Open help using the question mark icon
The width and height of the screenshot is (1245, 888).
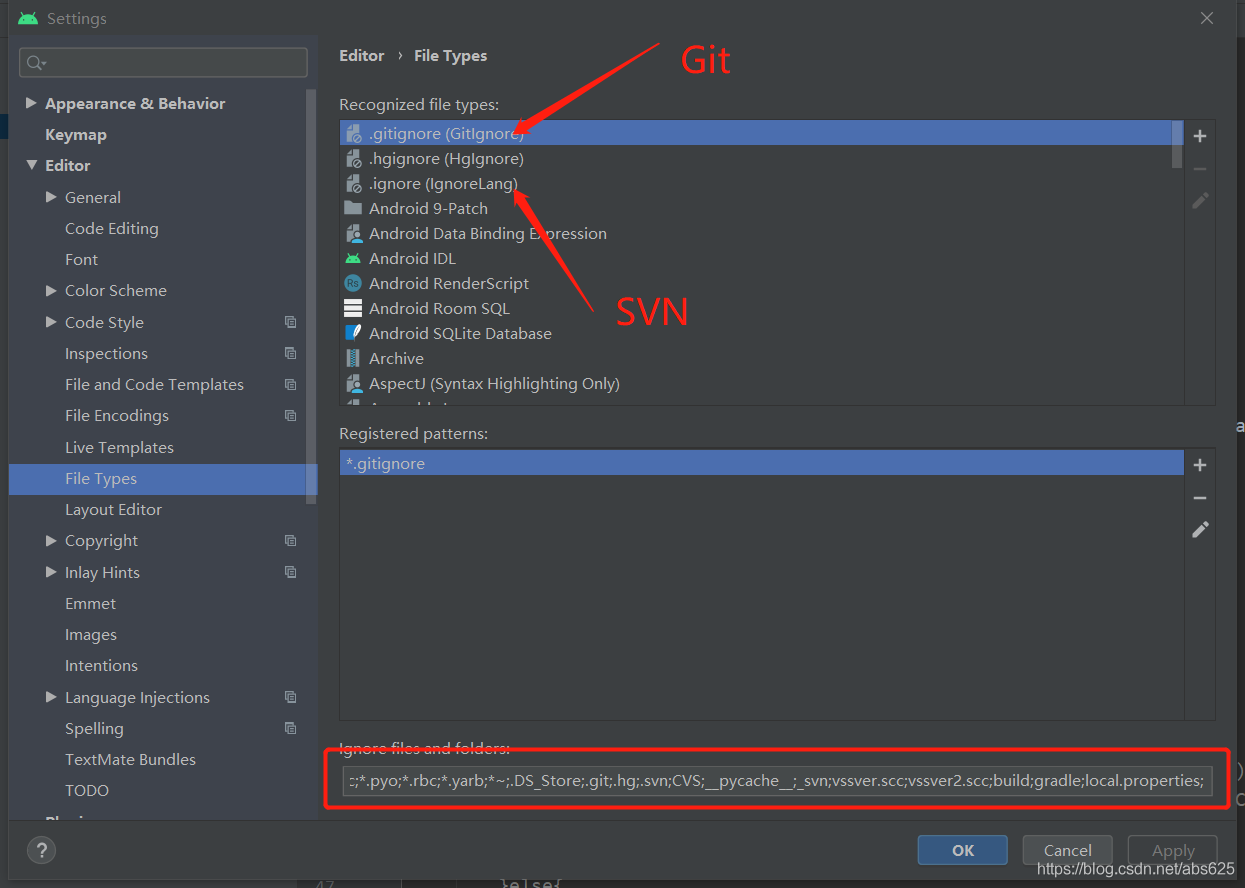(40, 850)
